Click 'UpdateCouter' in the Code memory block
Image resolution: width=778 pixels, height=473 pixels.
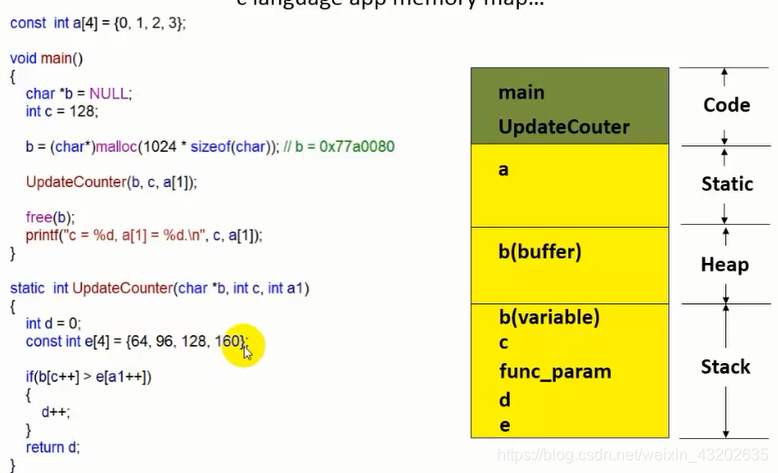tap(564, 127)
